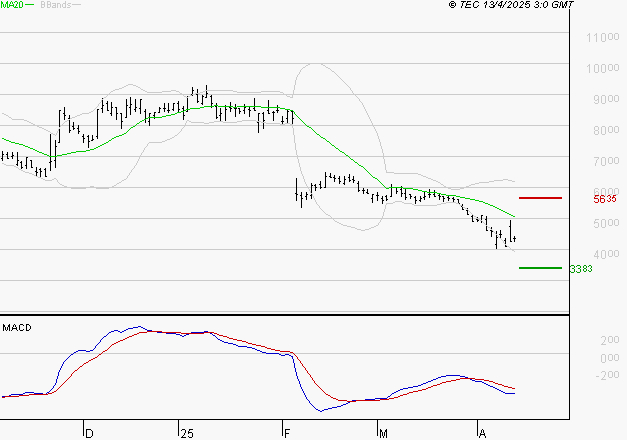Click the 7000 price axis label
This screenshot has width=627, height=440.
[x=606, y=161]
